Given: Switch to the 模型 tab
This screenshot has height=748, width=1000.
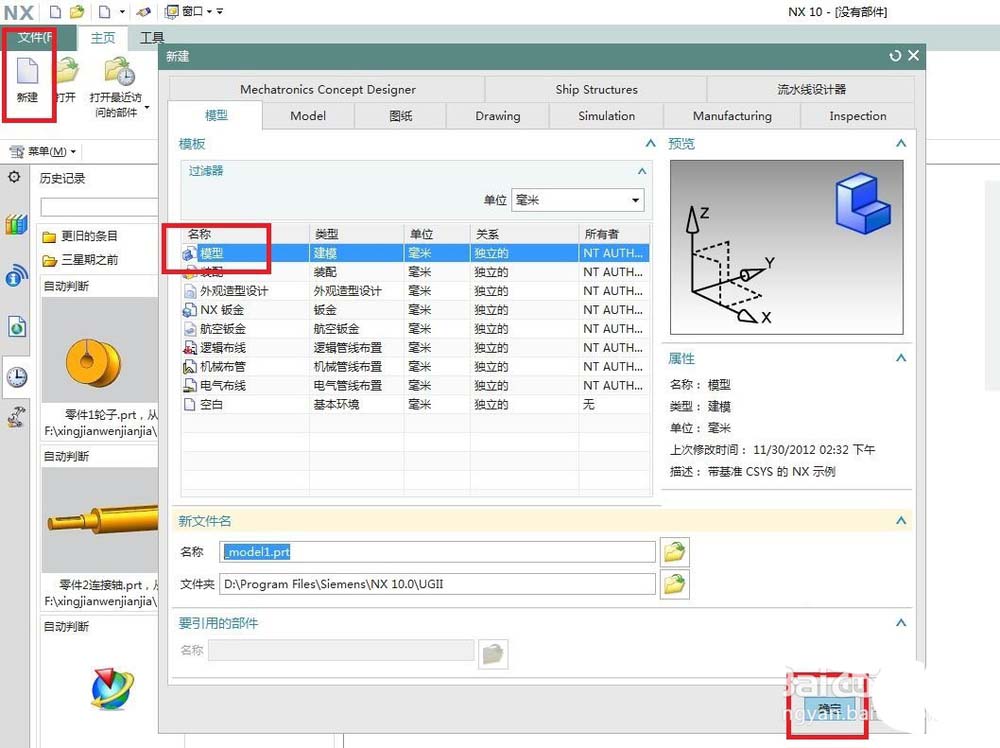Looking at the screenshot, I should 216,115.
